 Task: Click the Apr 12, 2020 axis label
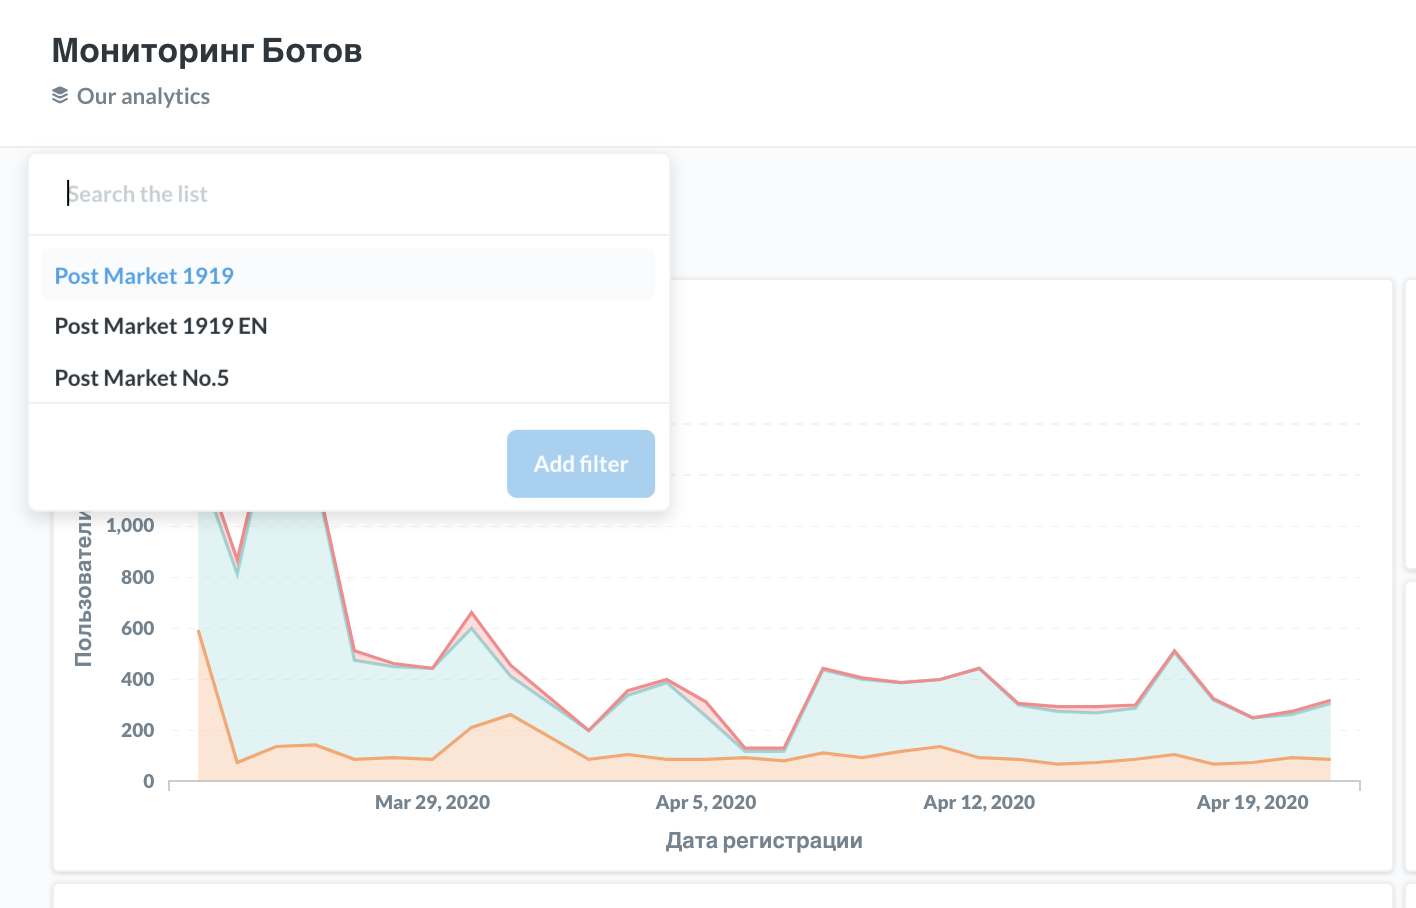pos(979,801)
